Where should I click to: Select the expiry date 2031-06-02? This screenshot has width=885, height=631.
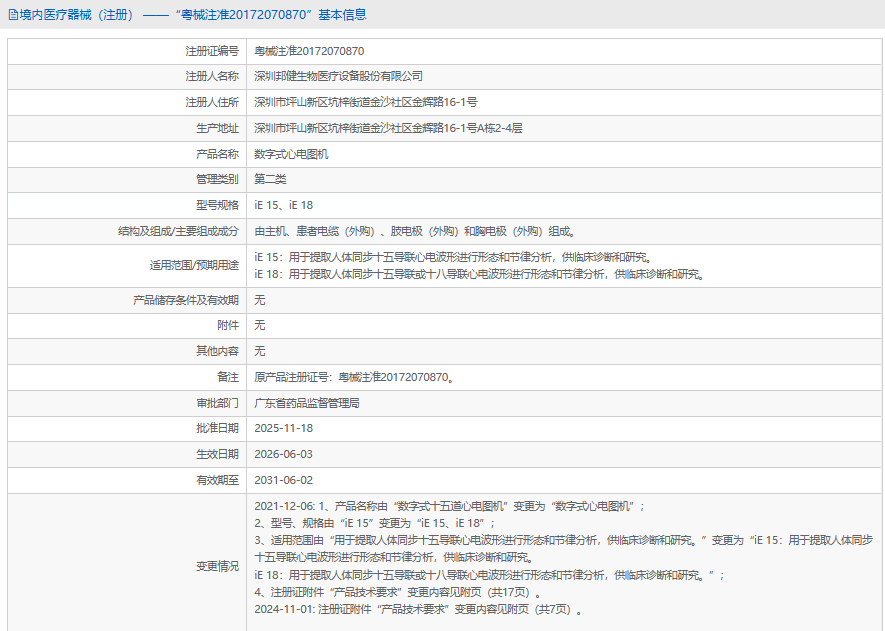pos(283,480)
